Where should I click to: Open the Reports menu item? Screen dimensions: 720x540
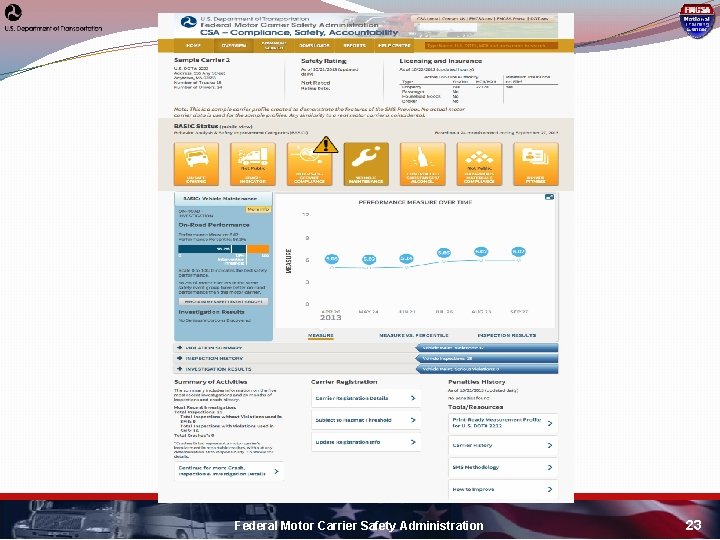pos(354,45)
